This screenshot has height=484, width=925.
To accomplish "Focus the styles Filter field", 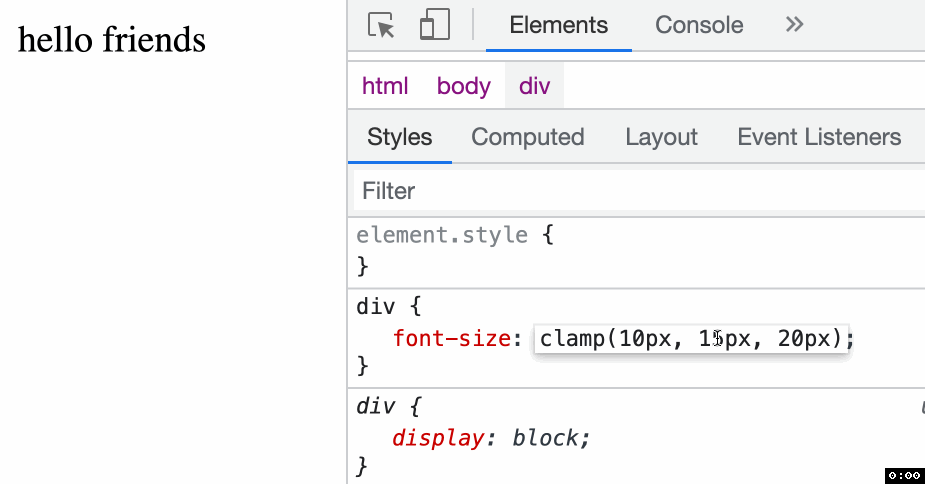I will tap(640, 191).
